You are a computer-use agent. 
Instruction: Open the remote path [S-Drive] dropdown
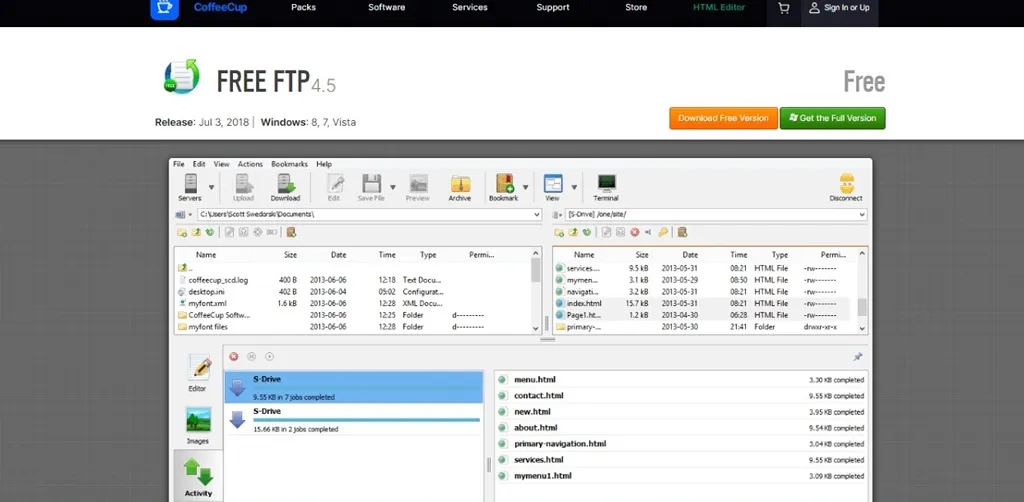pos(862,214)
